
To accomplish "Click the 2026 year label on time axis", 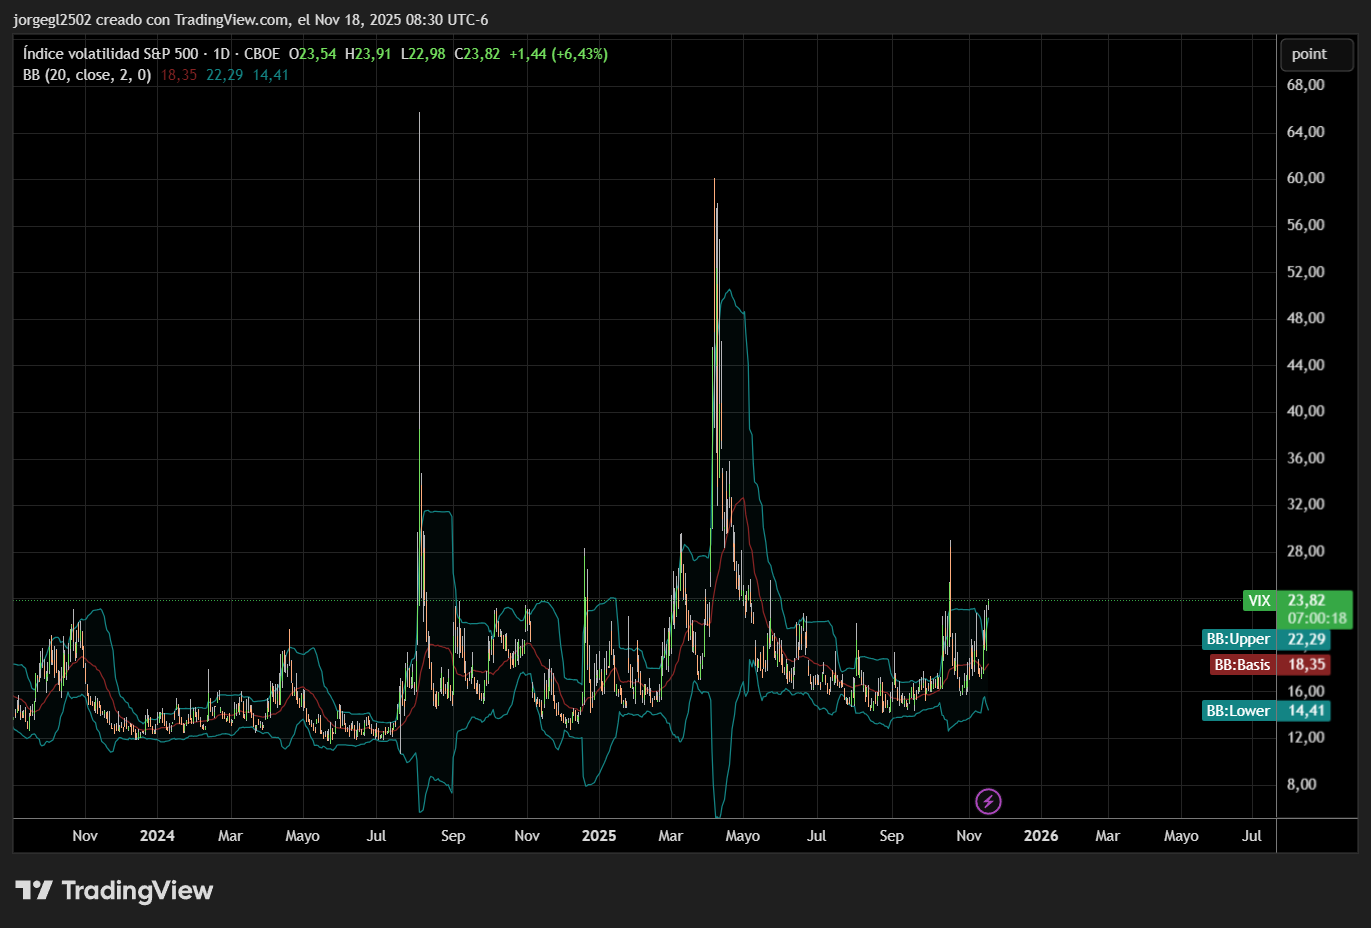I will tap(1041, 836).
